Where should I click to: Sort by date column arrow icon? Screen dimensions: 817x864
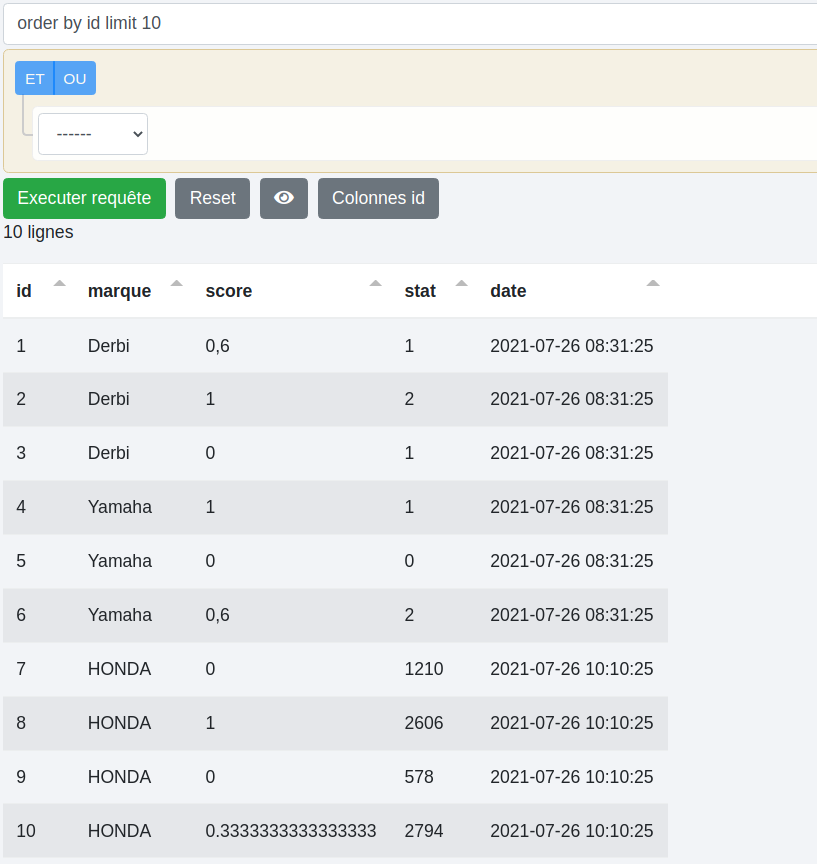tap(653, 284)
